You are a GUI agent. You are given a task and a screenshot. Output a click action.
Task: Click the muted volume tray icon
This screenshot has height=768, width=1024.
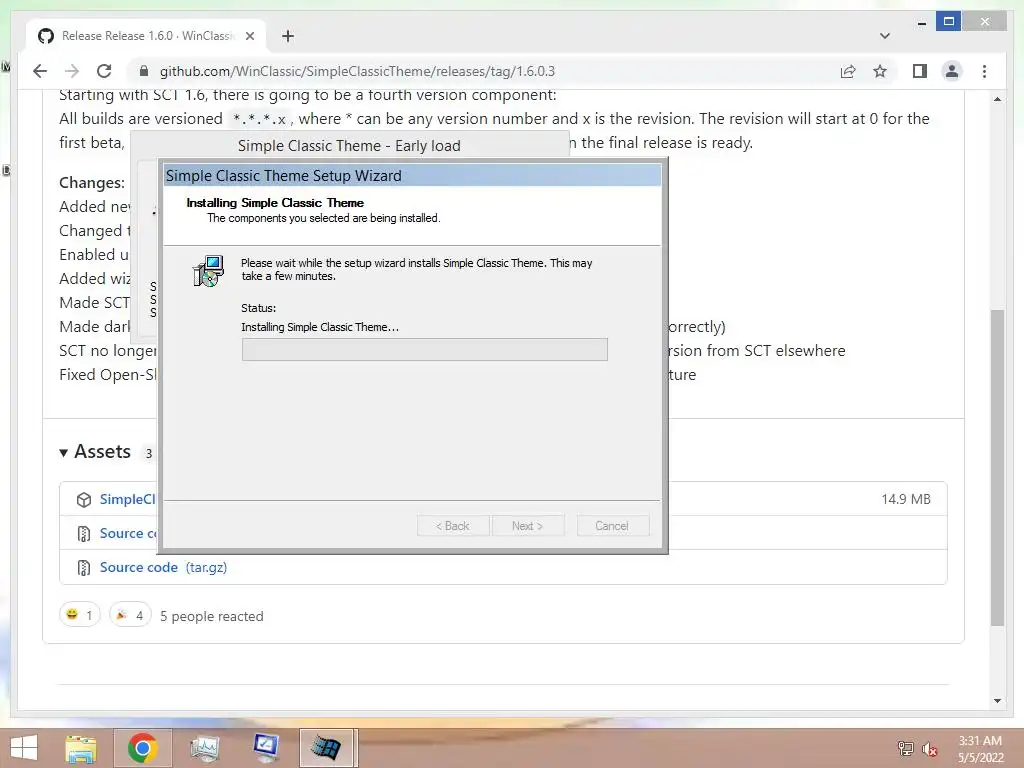tap(929, 749)
